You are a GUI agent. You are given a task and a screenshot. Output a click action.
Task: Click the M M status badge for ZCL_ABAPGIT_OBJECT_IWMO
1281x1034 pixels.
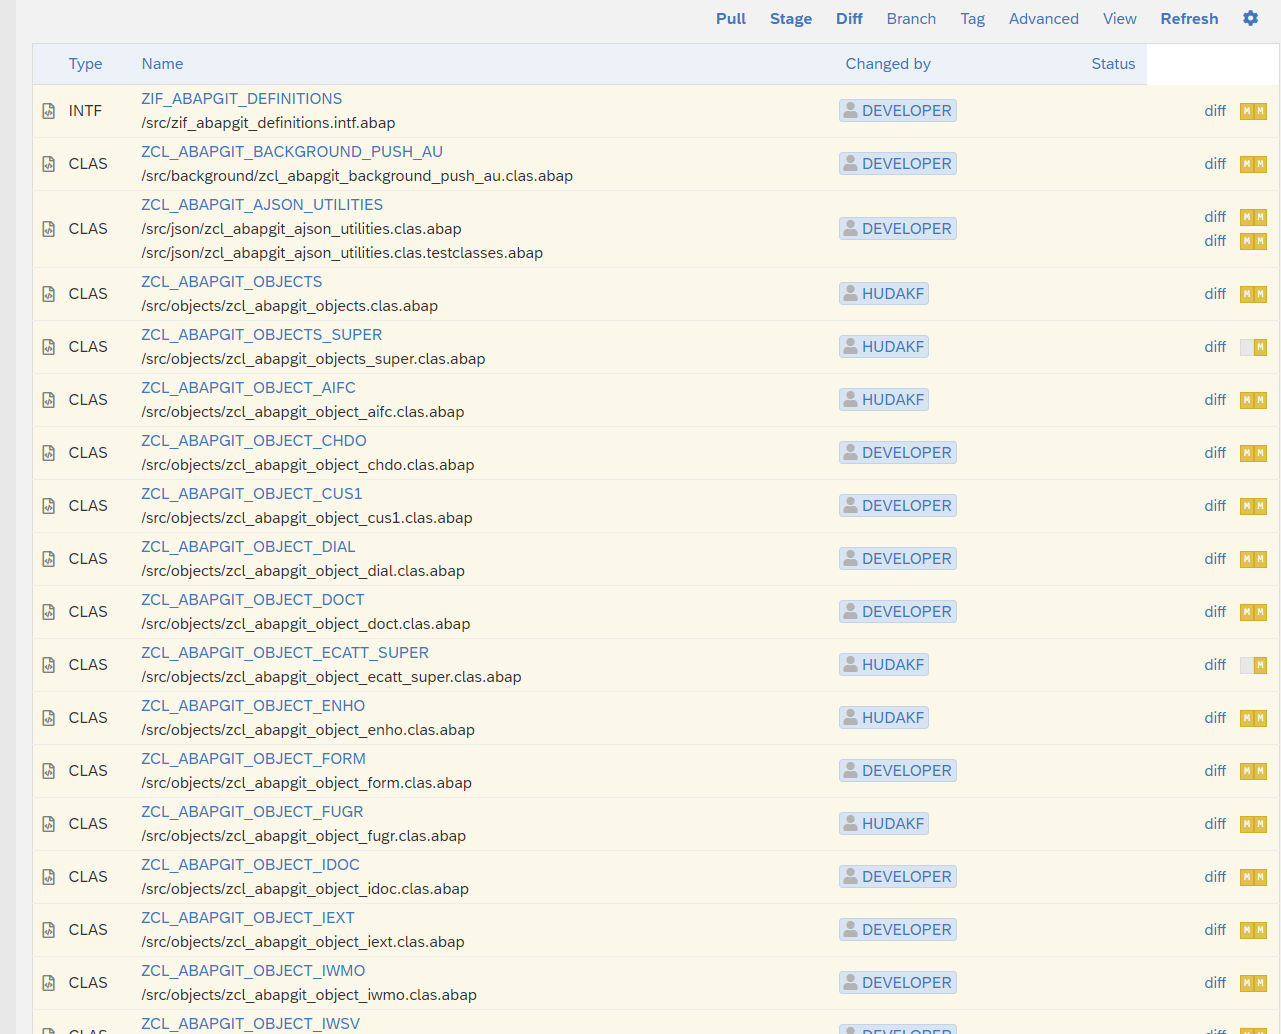pos(1253,982)
